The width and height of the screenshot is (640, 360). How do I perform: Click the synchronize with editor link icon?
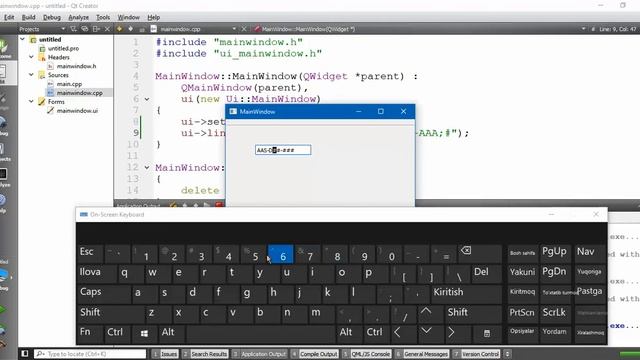click(x=84, y=29)
